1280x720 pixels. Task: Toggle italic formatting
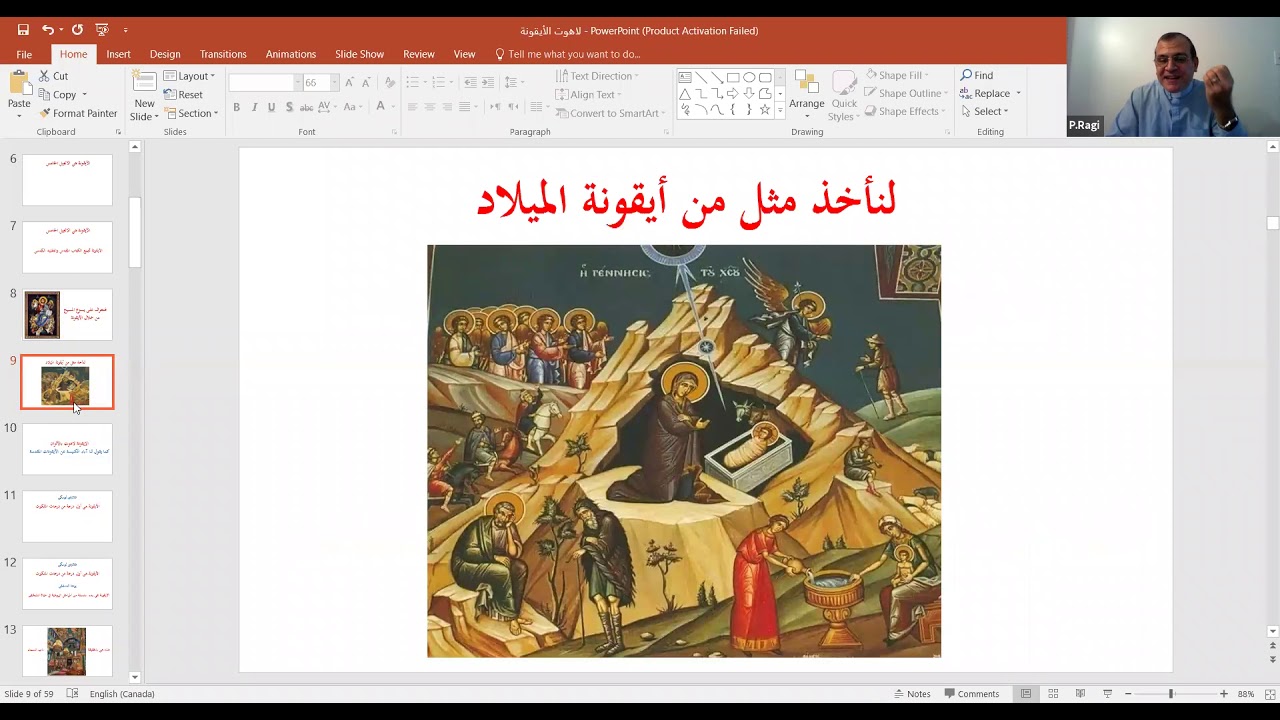pyautogui.click(x=254, y=107)
